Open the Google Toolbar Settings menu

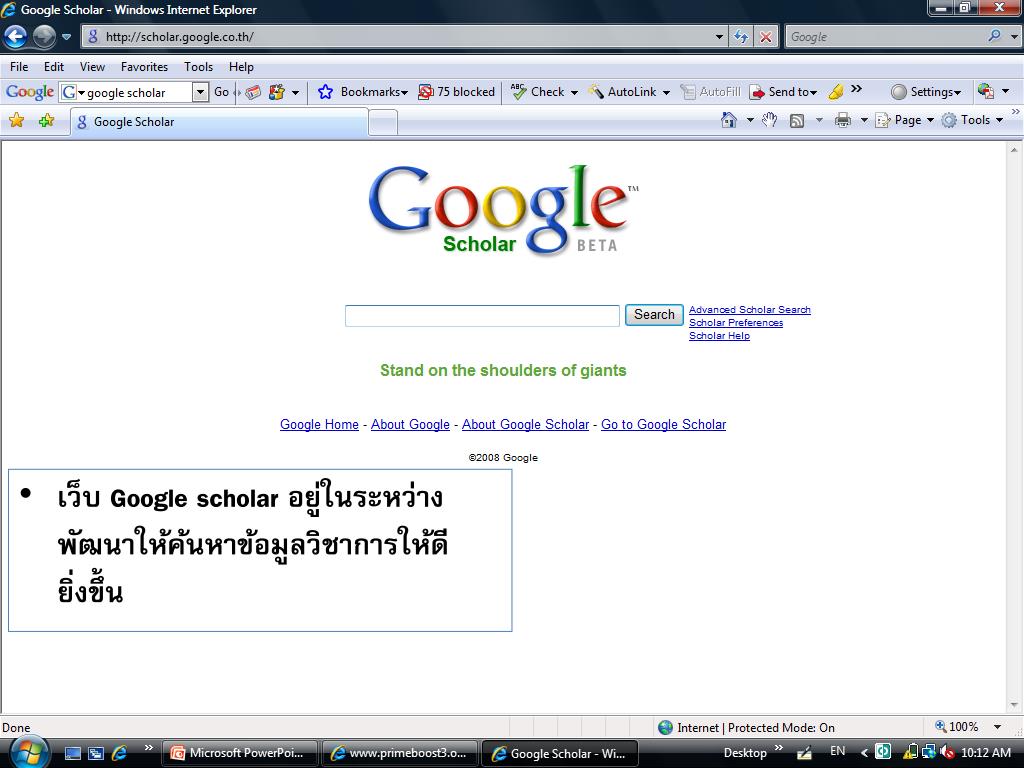tap(926, 92)
